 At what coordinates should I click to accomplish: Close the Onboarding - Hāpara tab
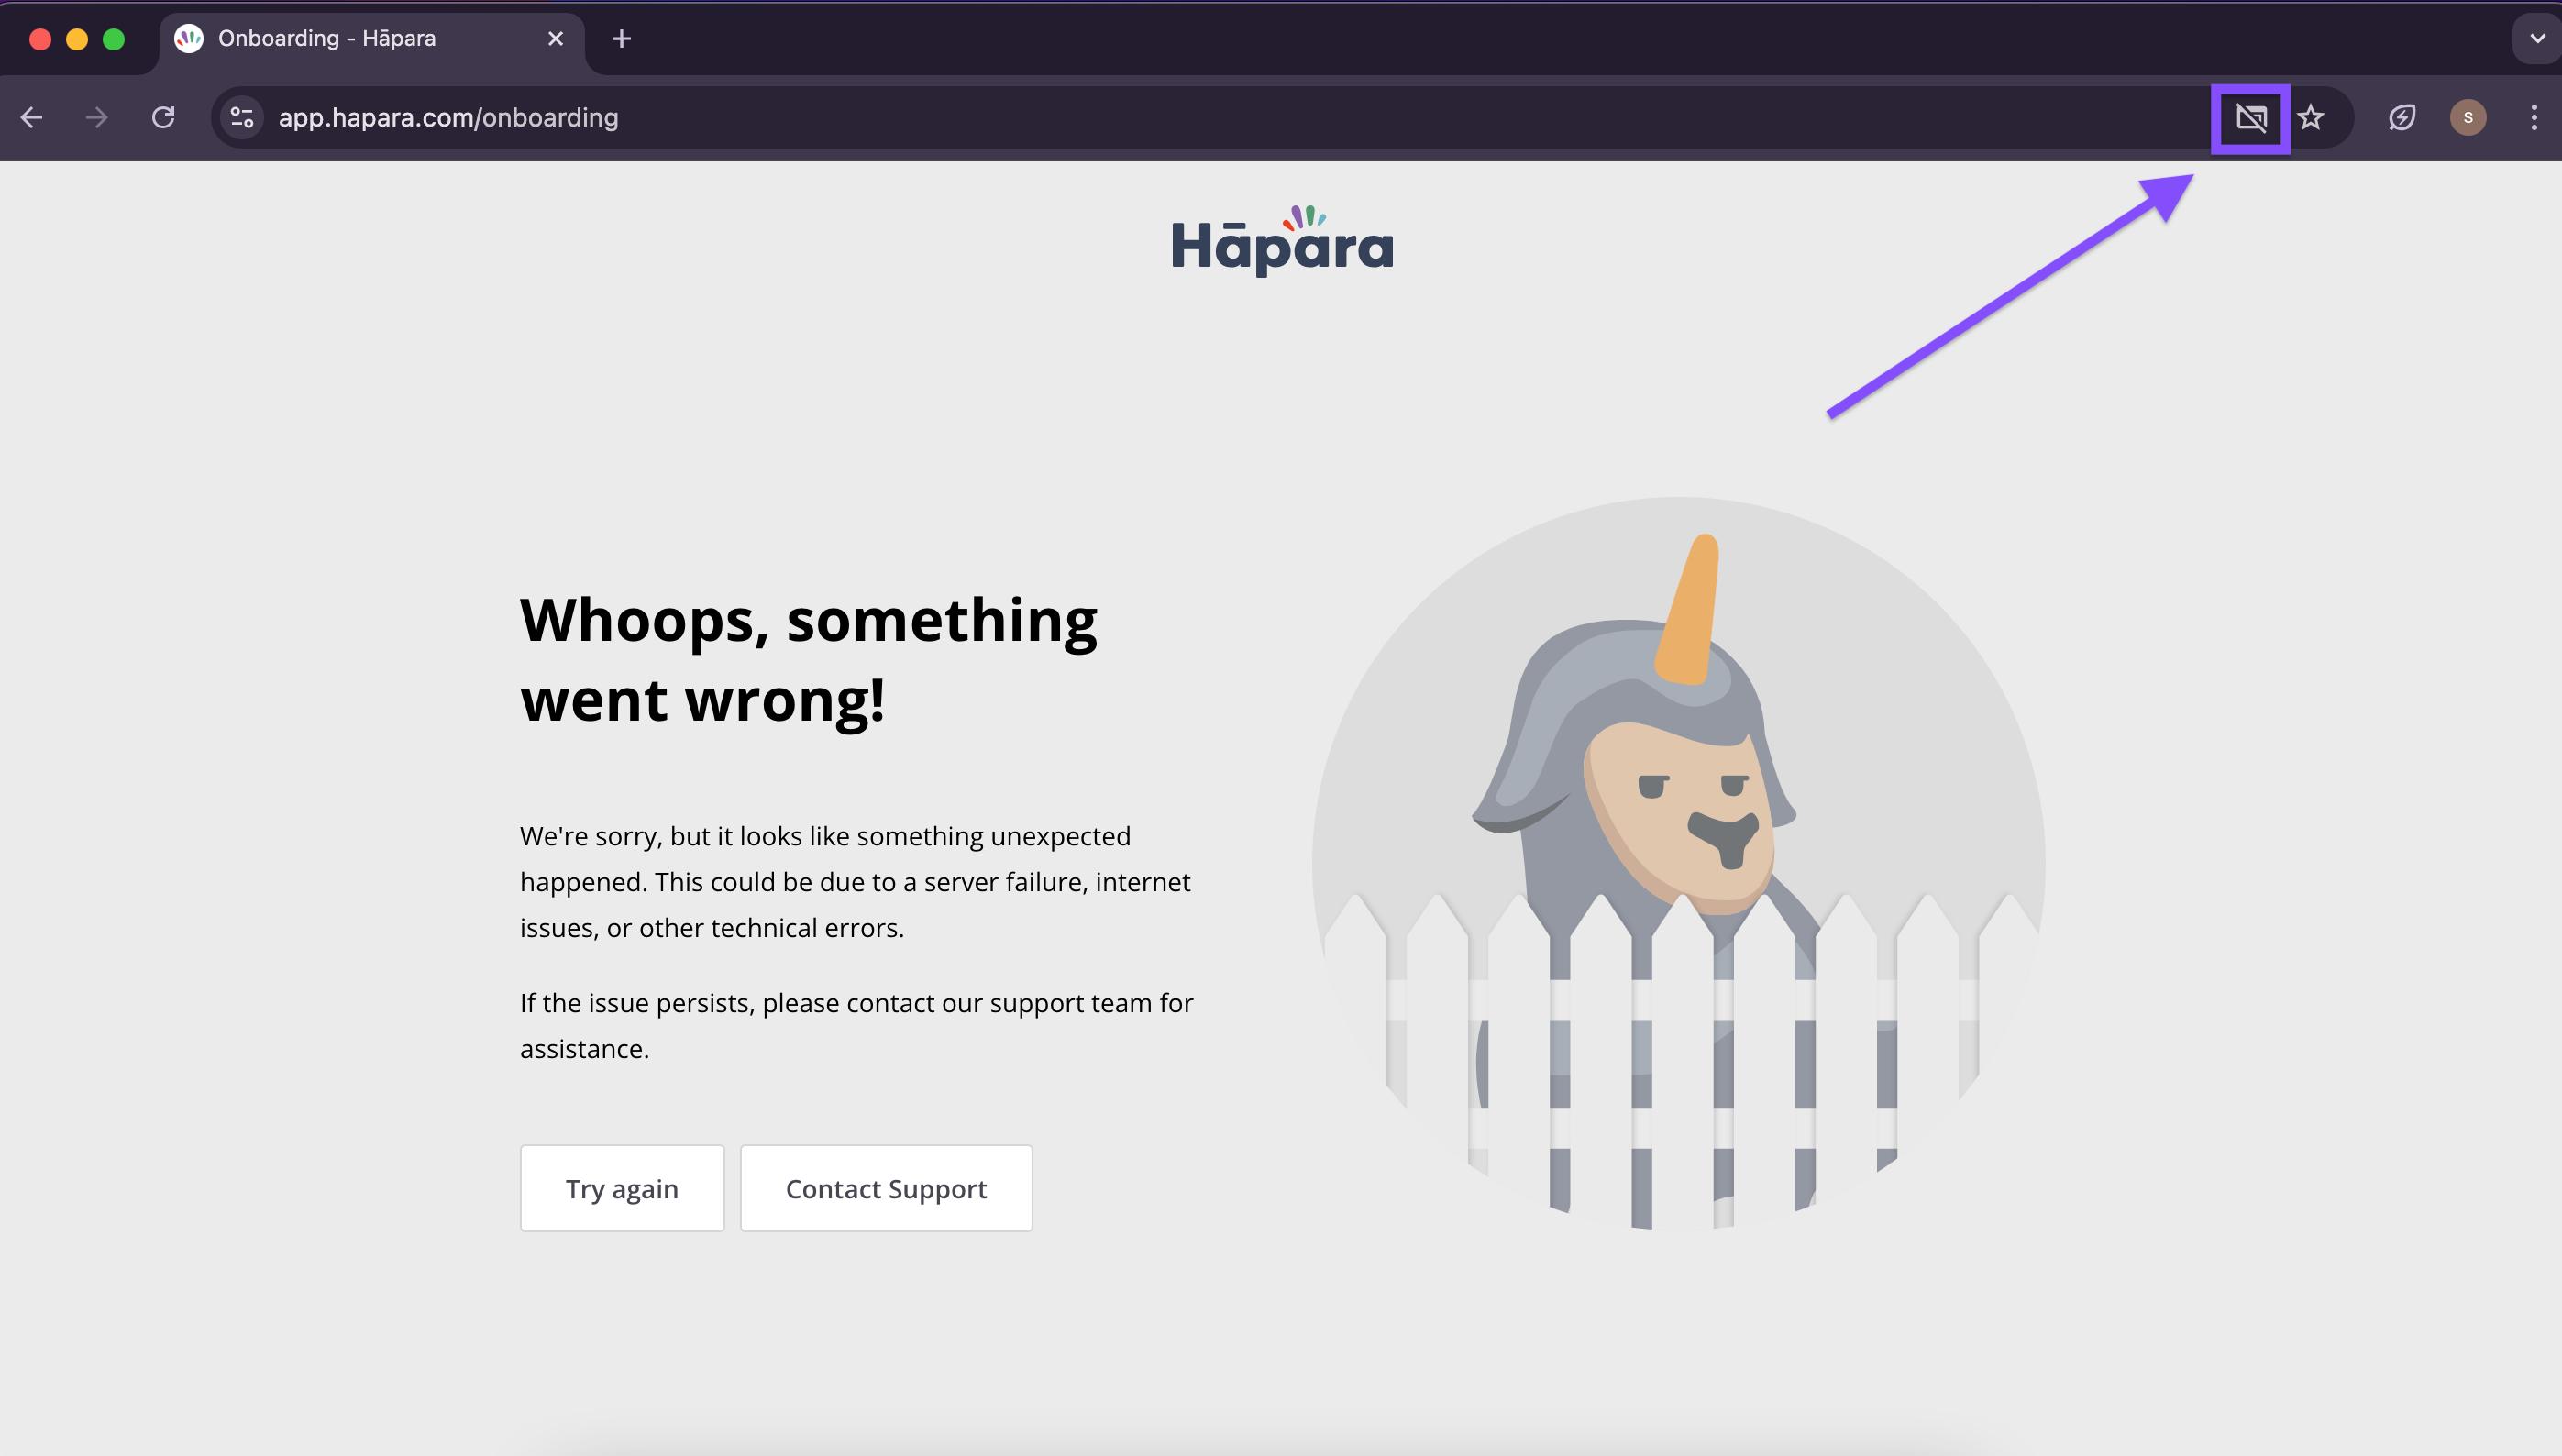click(x=556, y=39)
